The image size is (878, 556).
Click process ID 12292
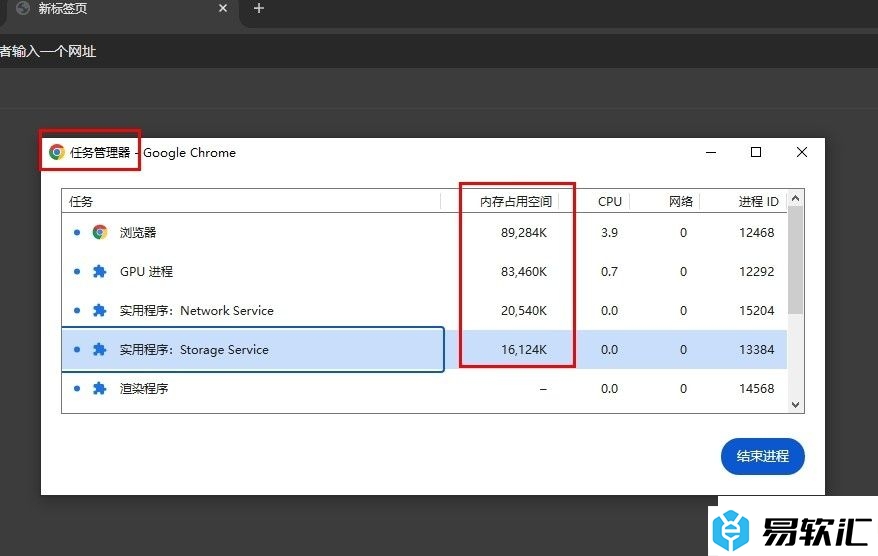756,272
